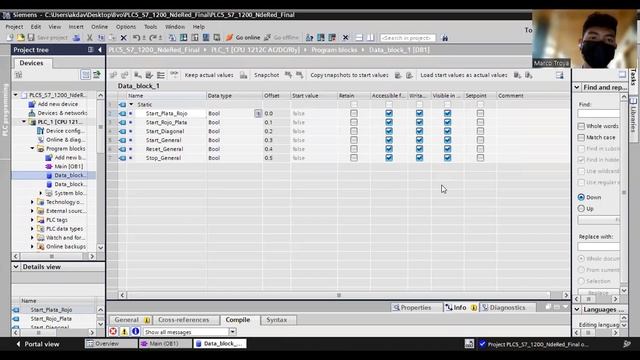Toggle Visible in HMI checkbox for Start_General
The image size is (640, 360).
447,140
